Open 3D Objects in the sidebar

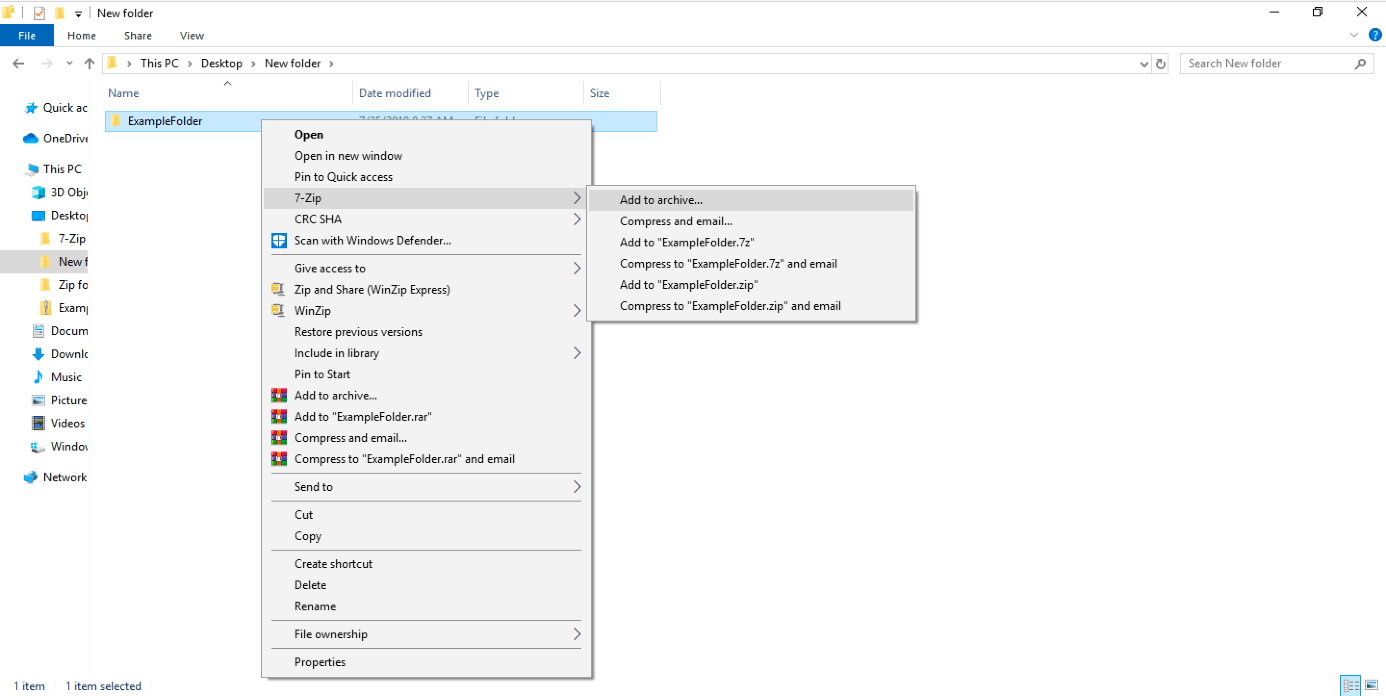pyautogui.click(x=61, y=192)
